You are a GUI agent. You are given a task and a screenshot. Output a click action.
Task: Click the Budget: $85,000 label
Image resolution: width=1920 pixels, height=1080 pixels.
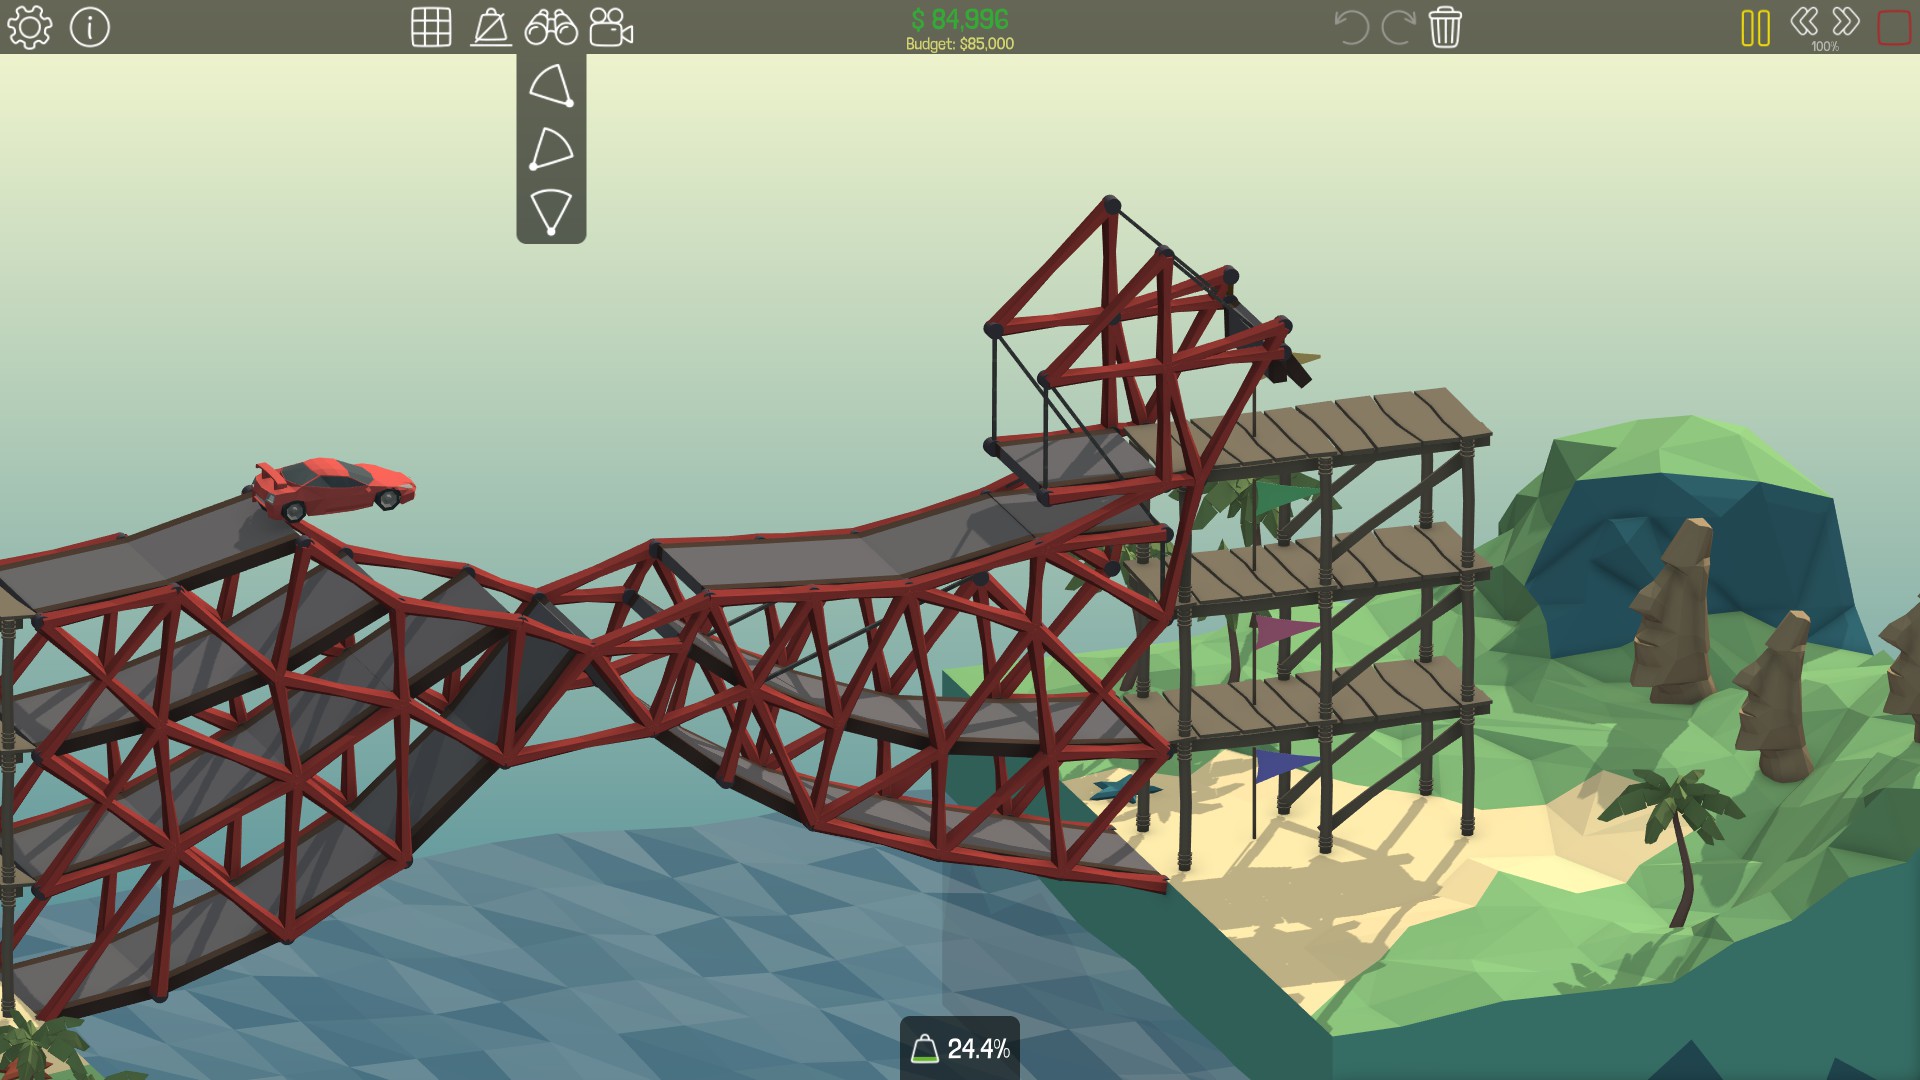960,44
